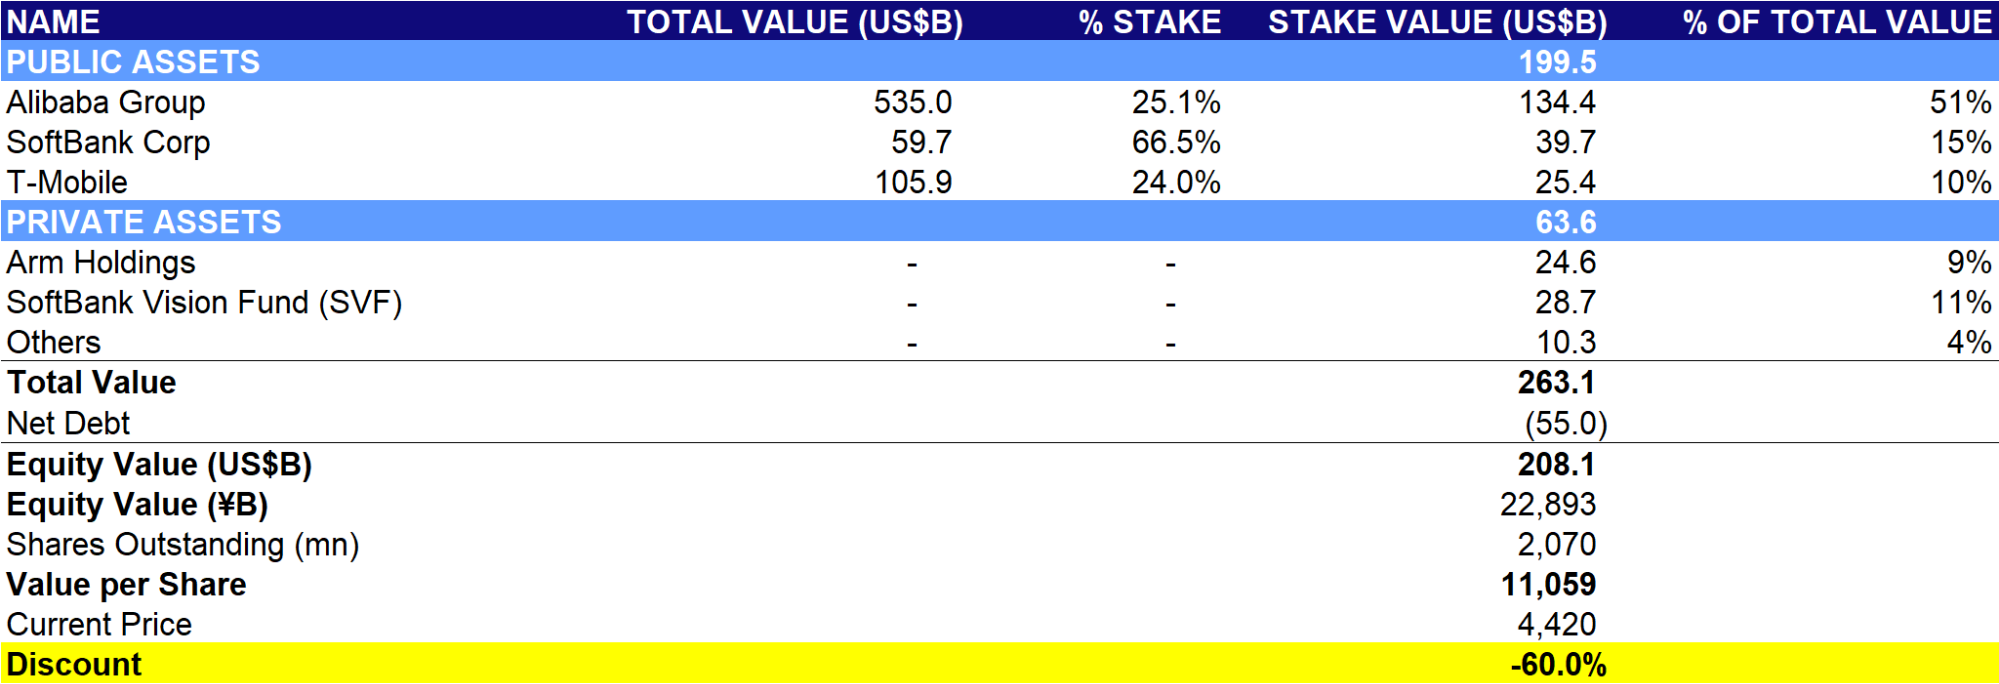Click SoftBank Corp share 15%
The image size is (1999, 684).
pos(1961,142)
